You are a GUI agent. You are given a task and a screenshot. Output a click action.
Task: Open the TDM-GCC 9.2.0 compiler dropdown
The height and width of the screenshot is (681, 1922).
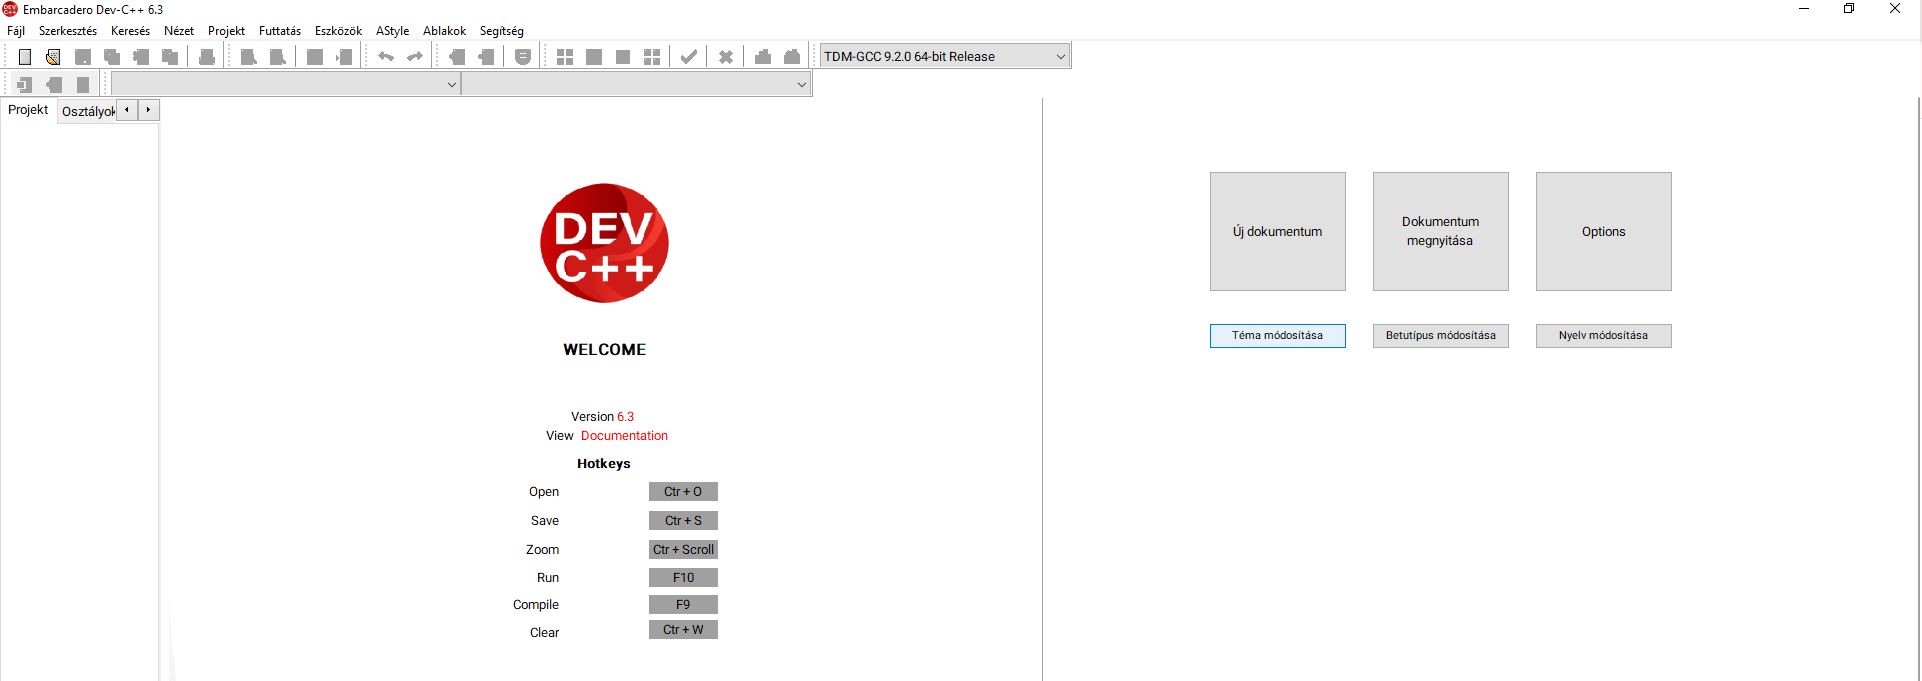coord(945,56)
